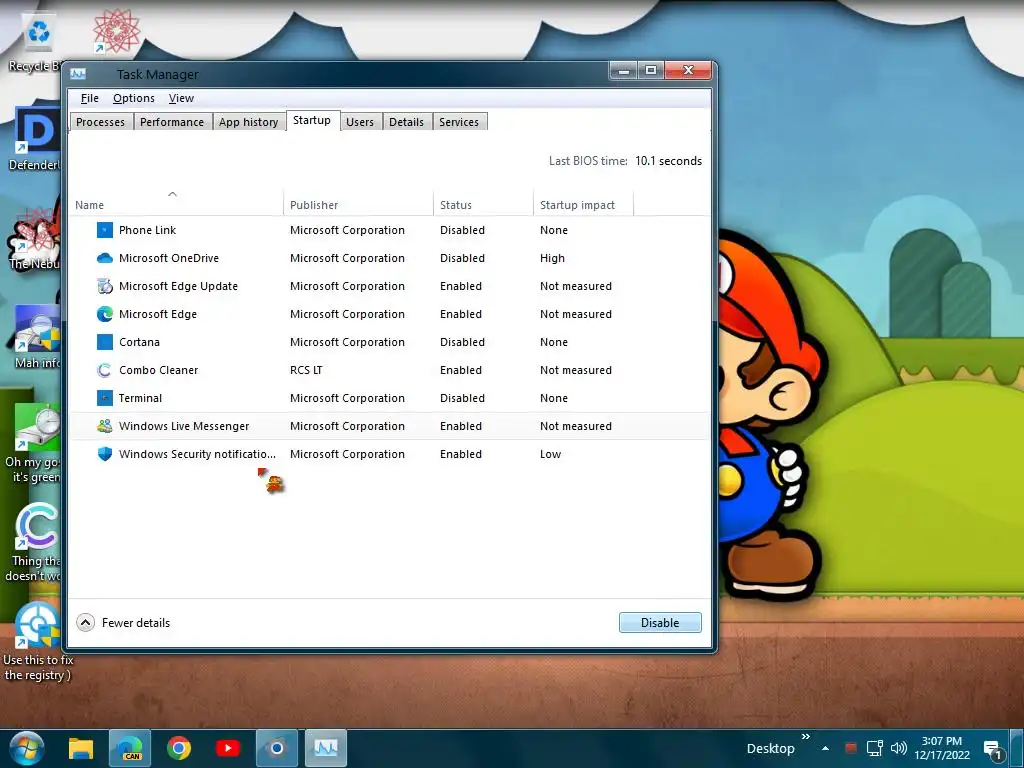The image size is (1024, 768).
Task: Sort by the Status column header
Action: [x=483, y=204]
